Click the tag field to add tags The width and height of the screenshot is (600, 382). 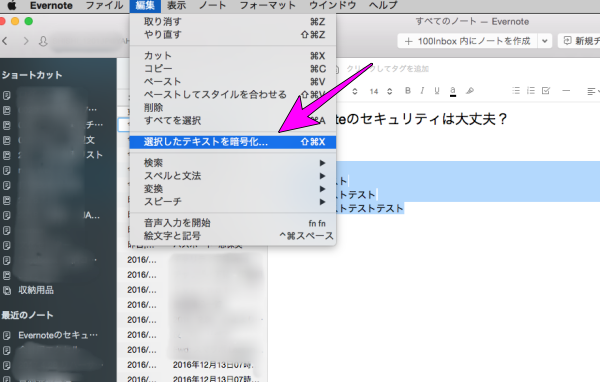click(387, 69)
